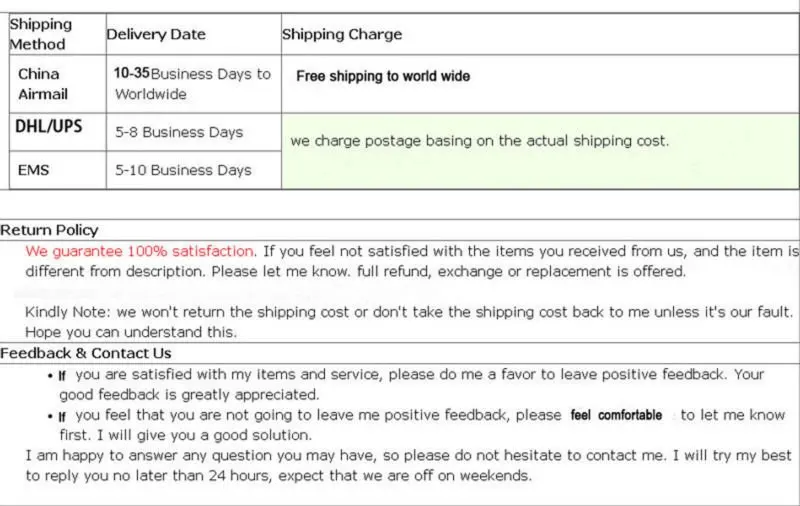The image size is (800, 506).
Task: Click the bold feel comfortable text
Action: coord(616,415)
